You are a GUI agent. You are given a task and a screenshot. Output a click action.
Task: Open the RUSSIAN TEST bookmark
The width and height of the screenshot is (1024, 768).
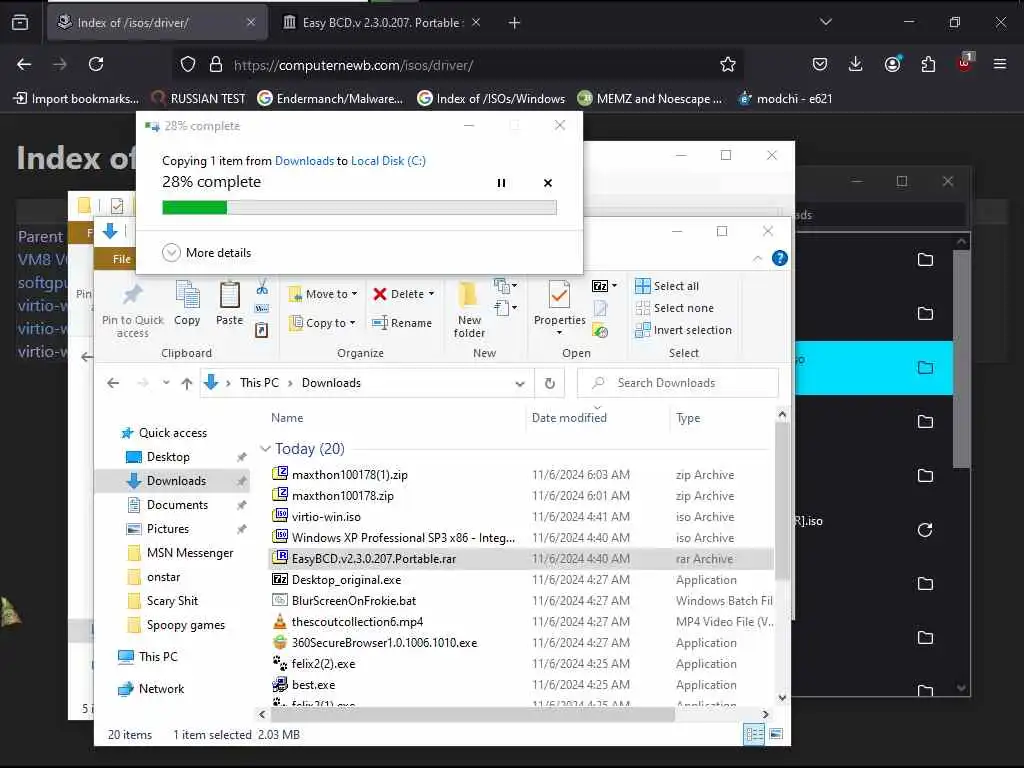199,99
